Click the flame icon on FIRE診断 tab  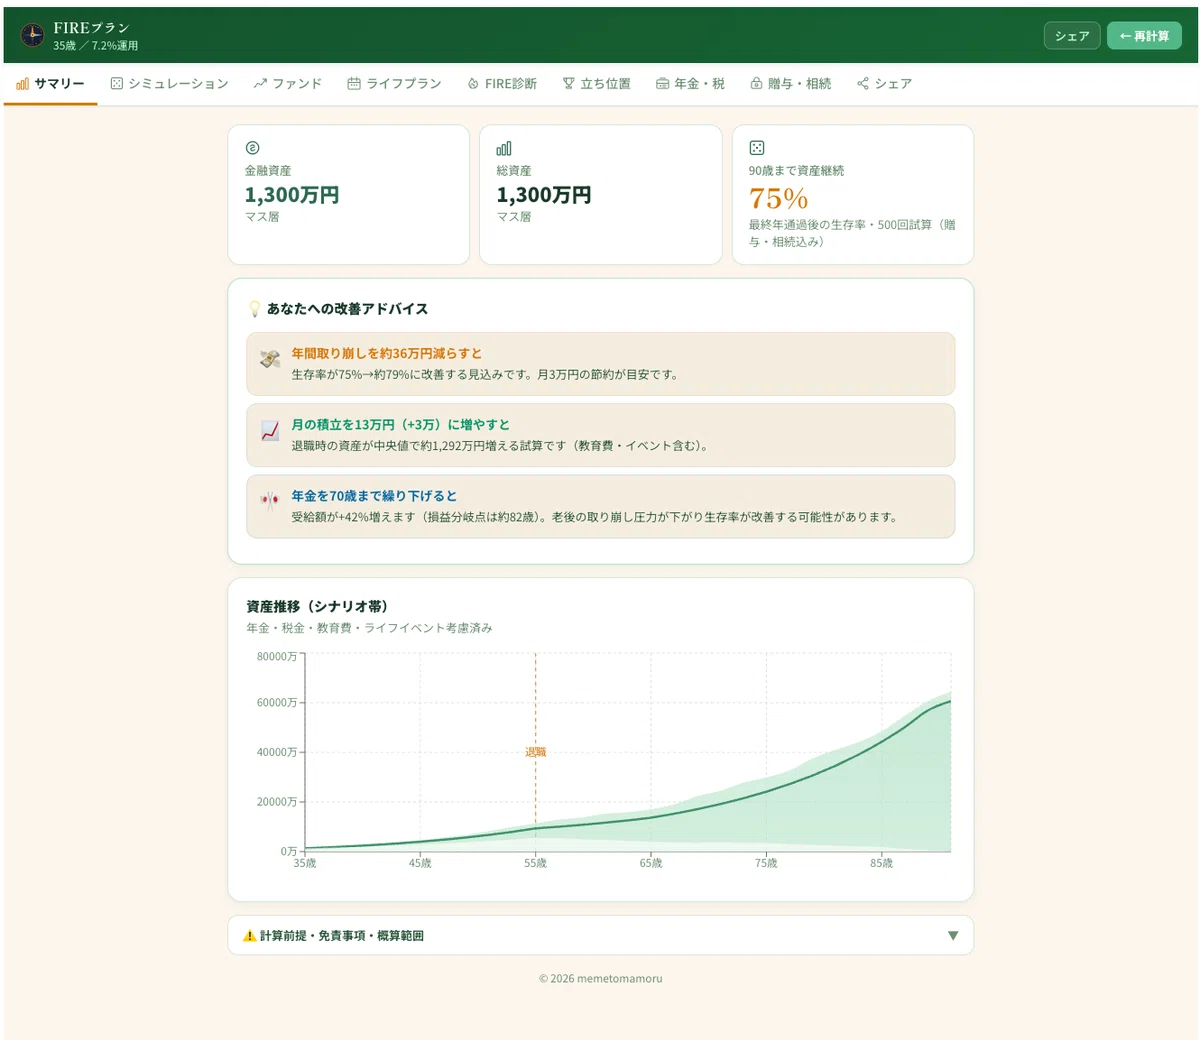point(473,84)
